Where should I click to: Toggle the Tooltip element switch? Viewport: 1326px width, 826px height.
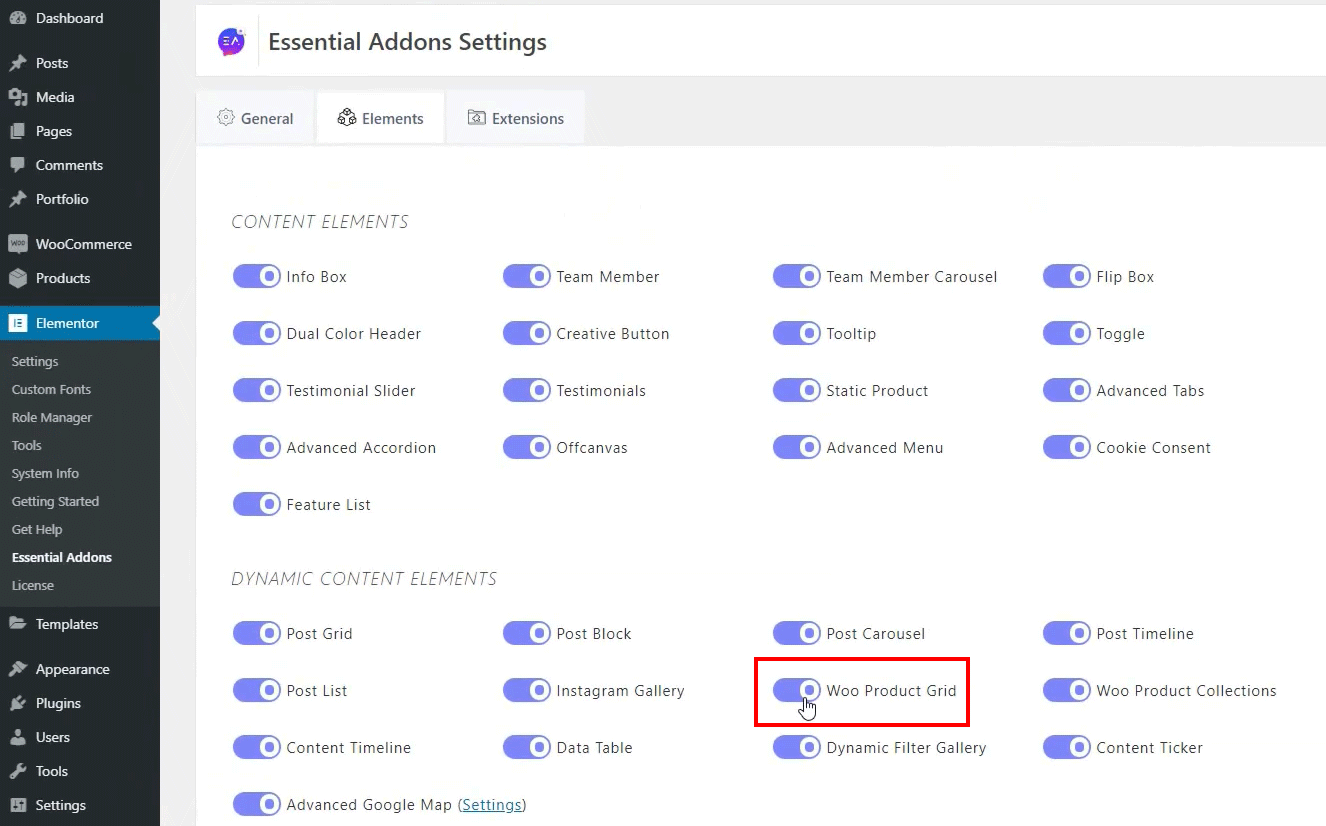(797, 333)
